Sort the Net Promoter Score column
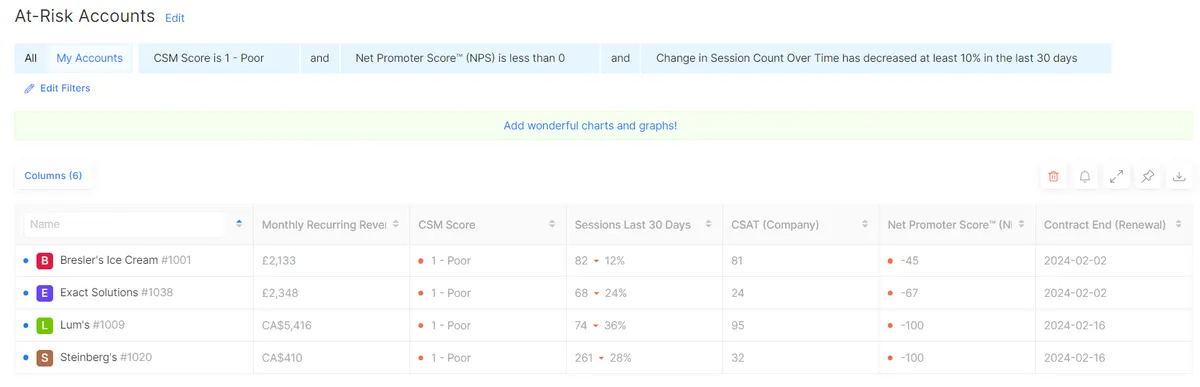Image resolution: width=1200 pixels, height=387 pixels. [1022, 225]
